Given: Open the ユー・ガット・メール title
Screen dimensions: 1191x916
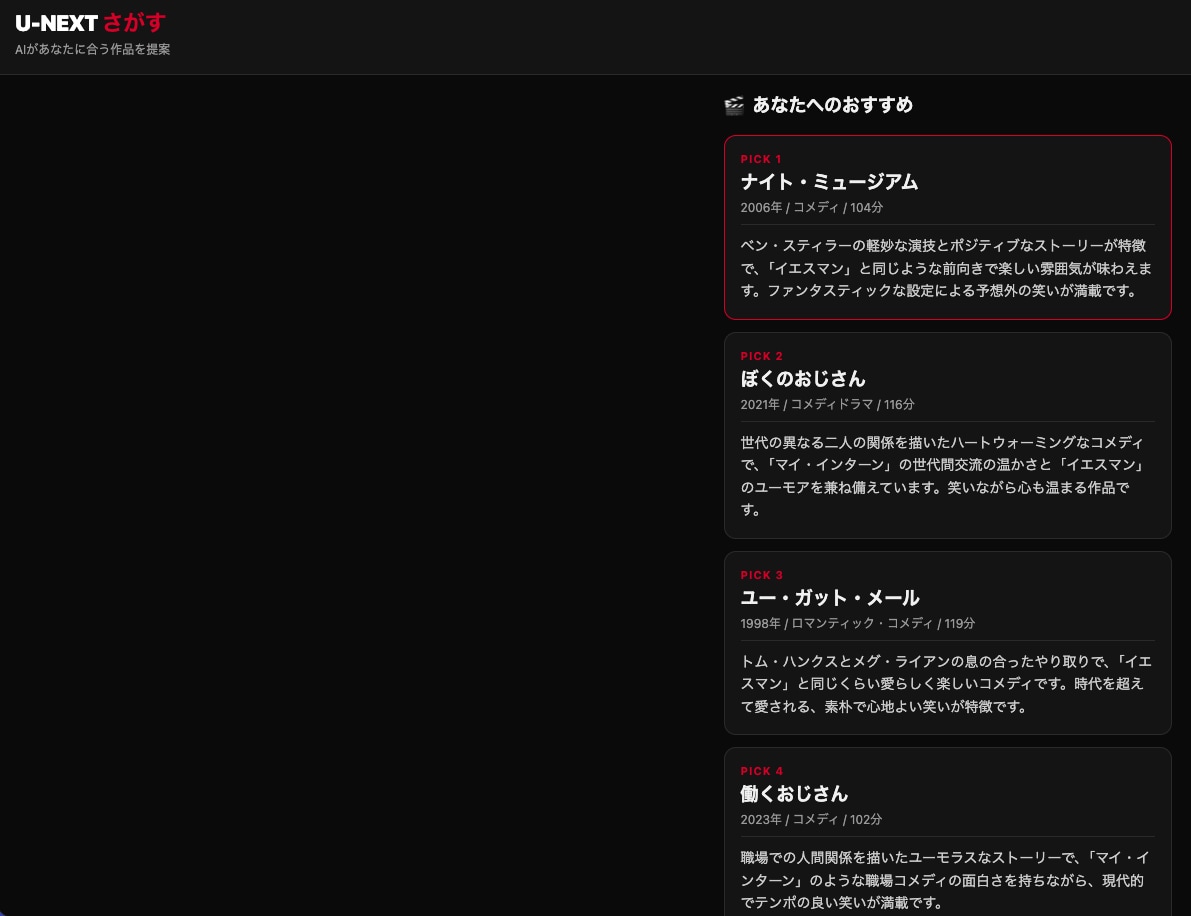Looking at the screenshot, I should (x=829, y=598).
